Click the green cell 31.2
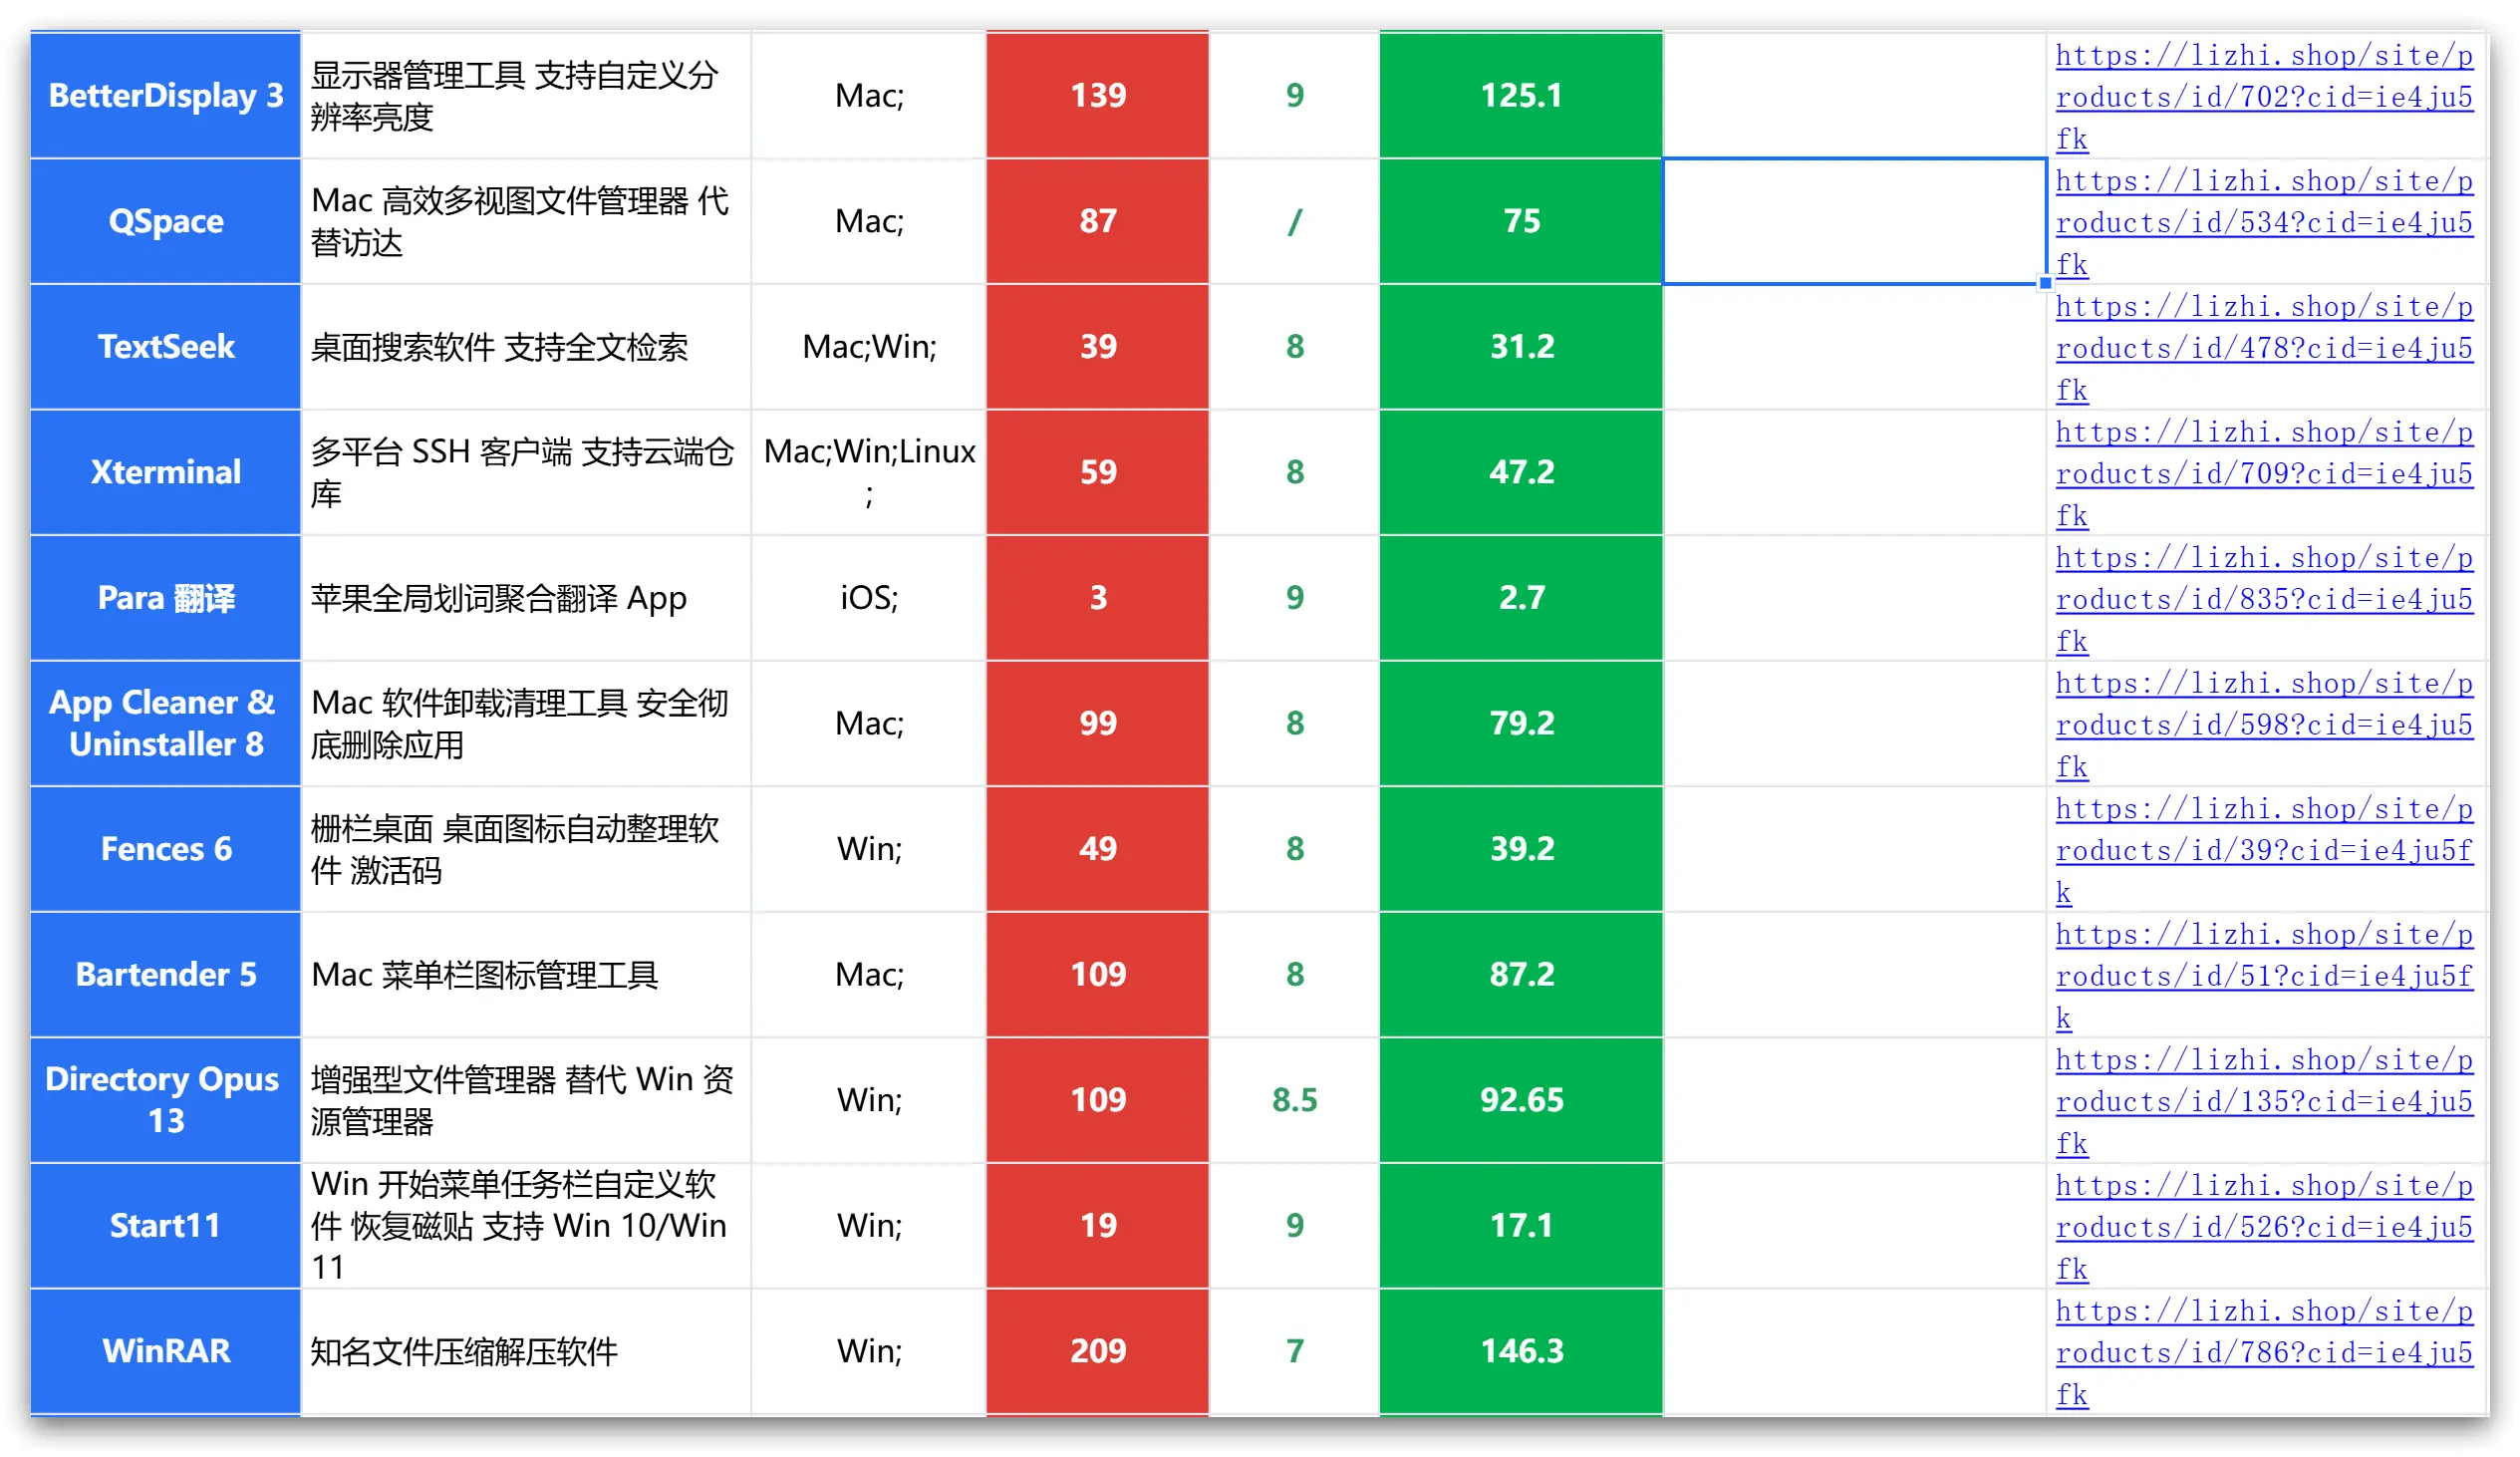The width and height of the screenshot is (2520, 1457). [x=1521, y=347]
